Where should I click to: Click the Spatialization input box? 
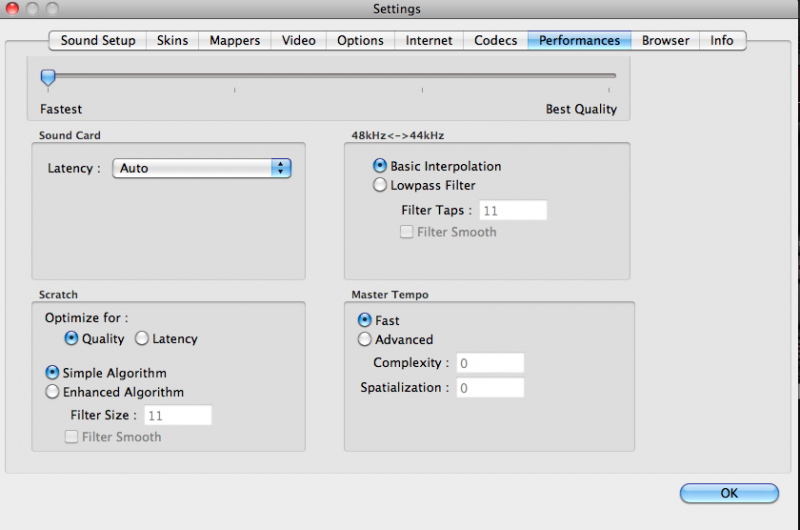490,388
